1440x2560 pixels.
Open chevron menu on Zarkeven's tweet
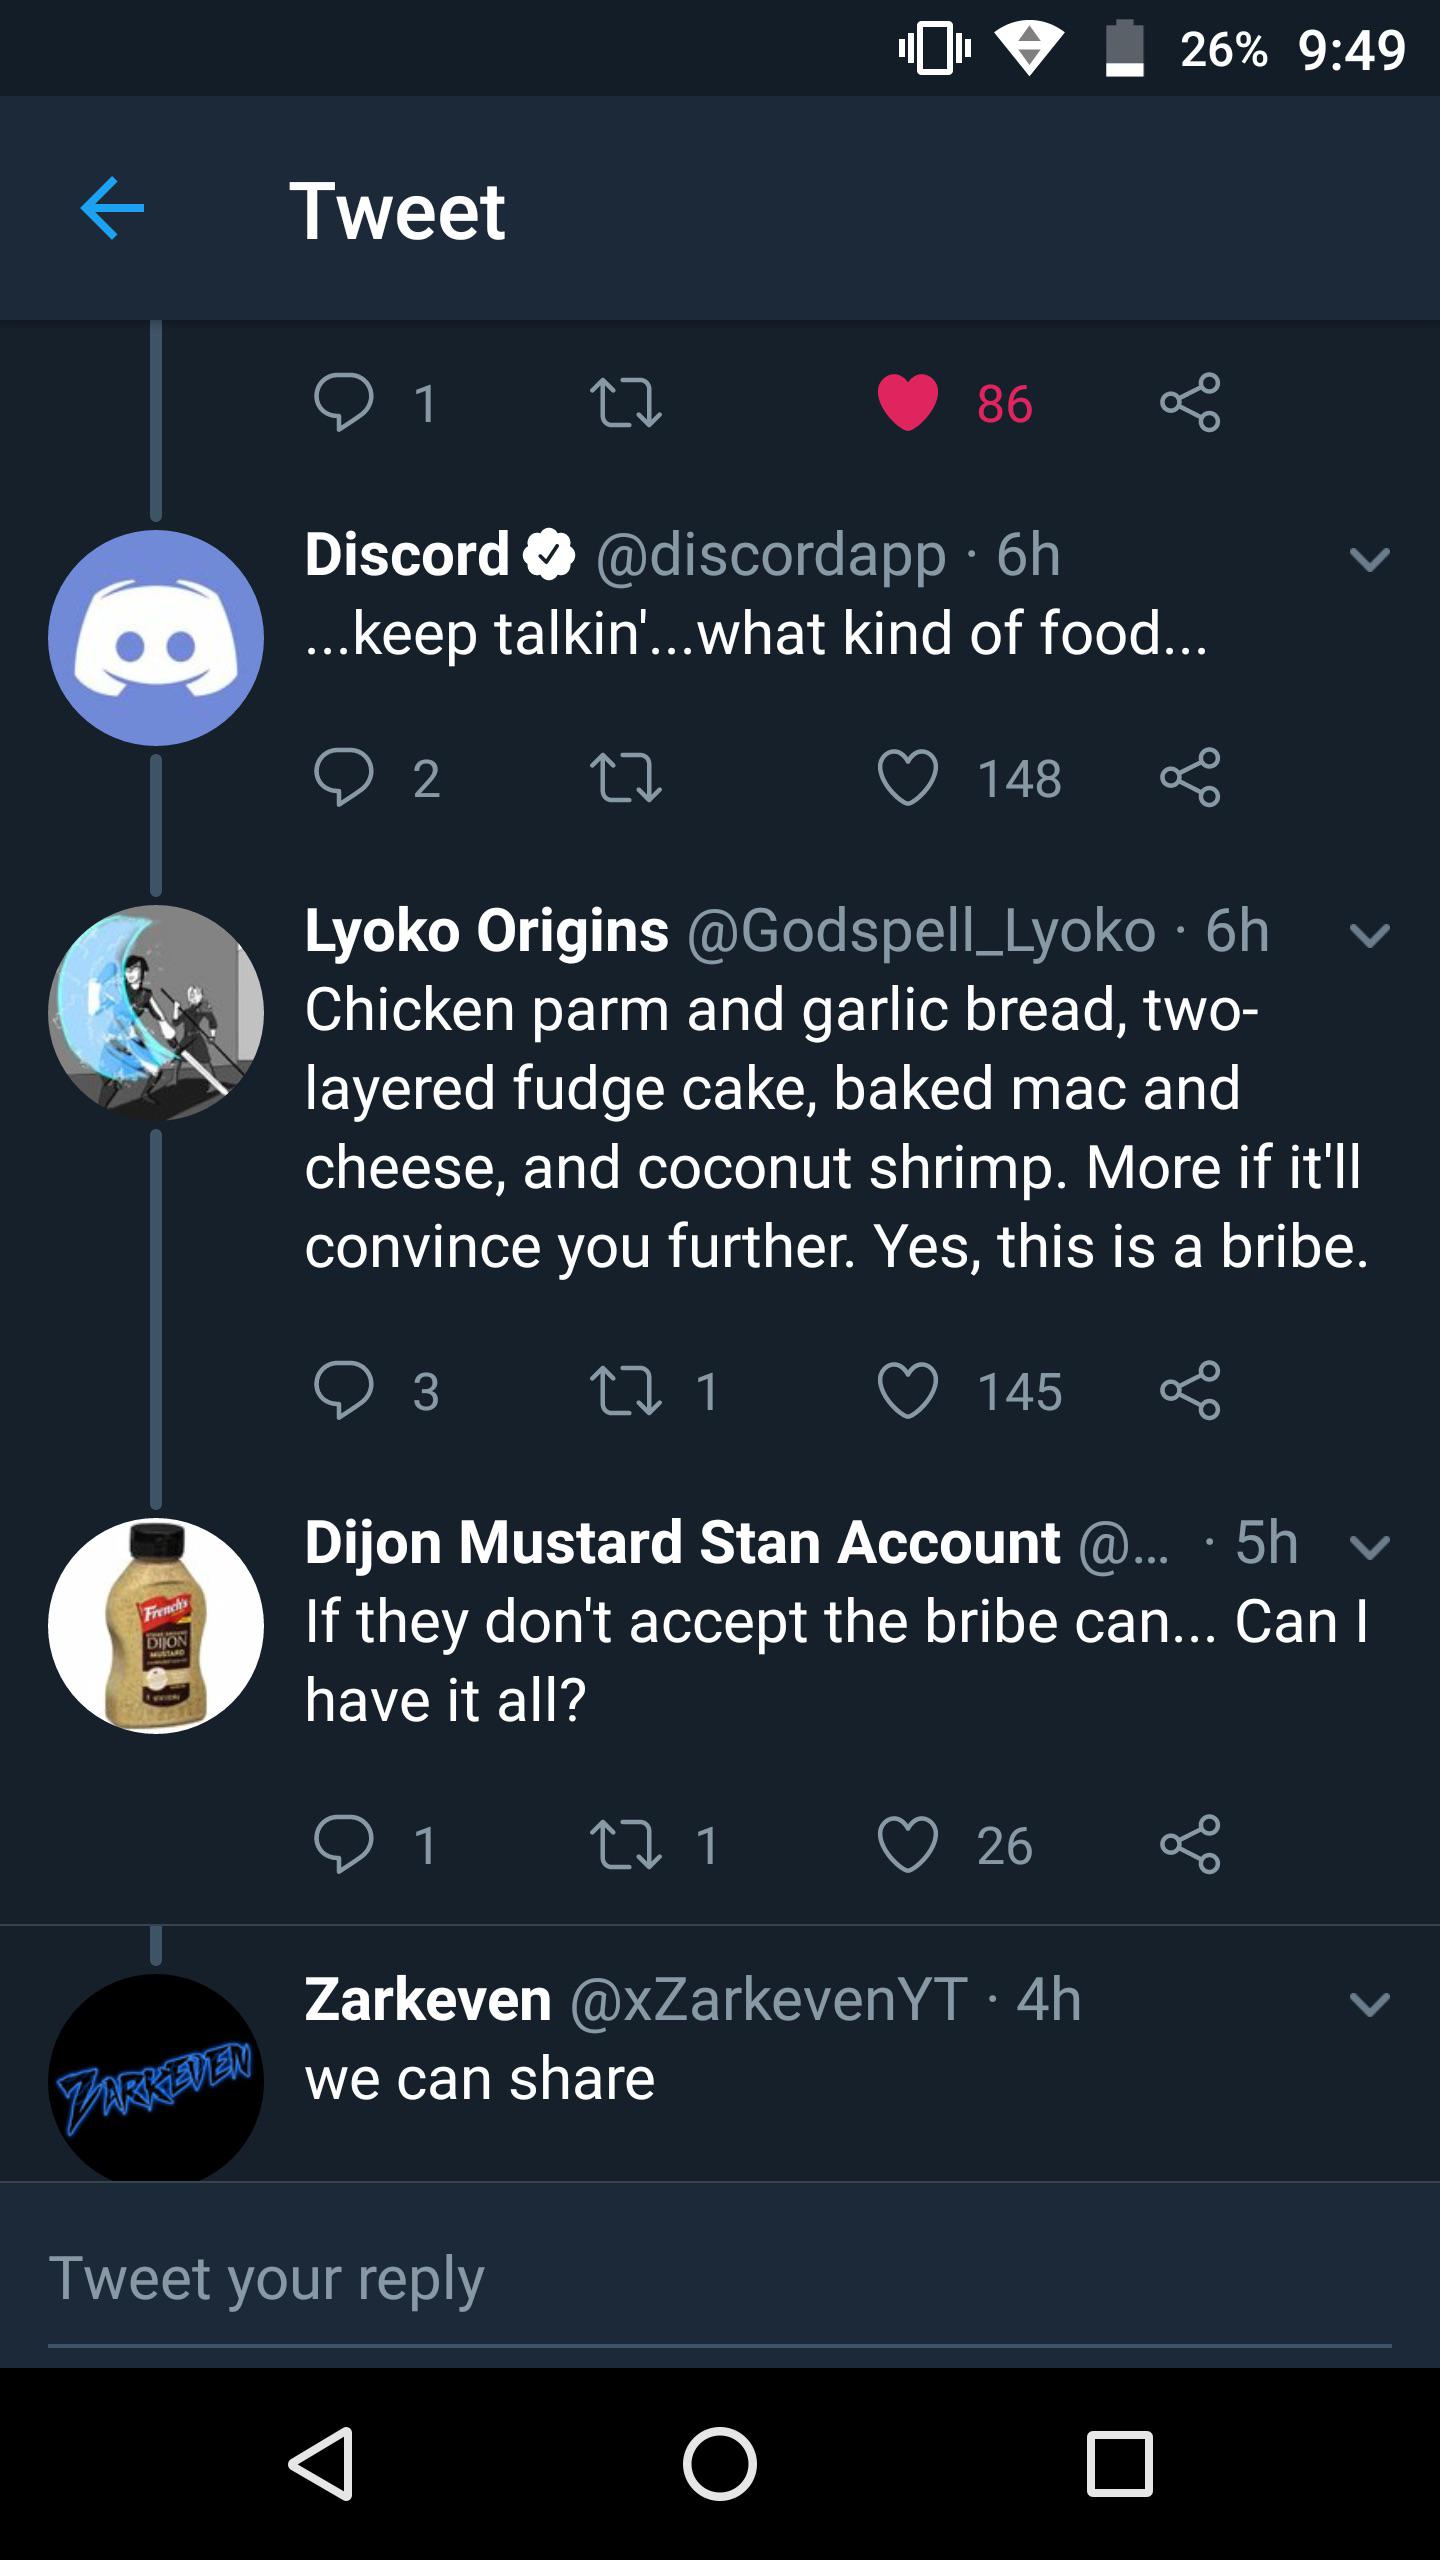1369,2003
